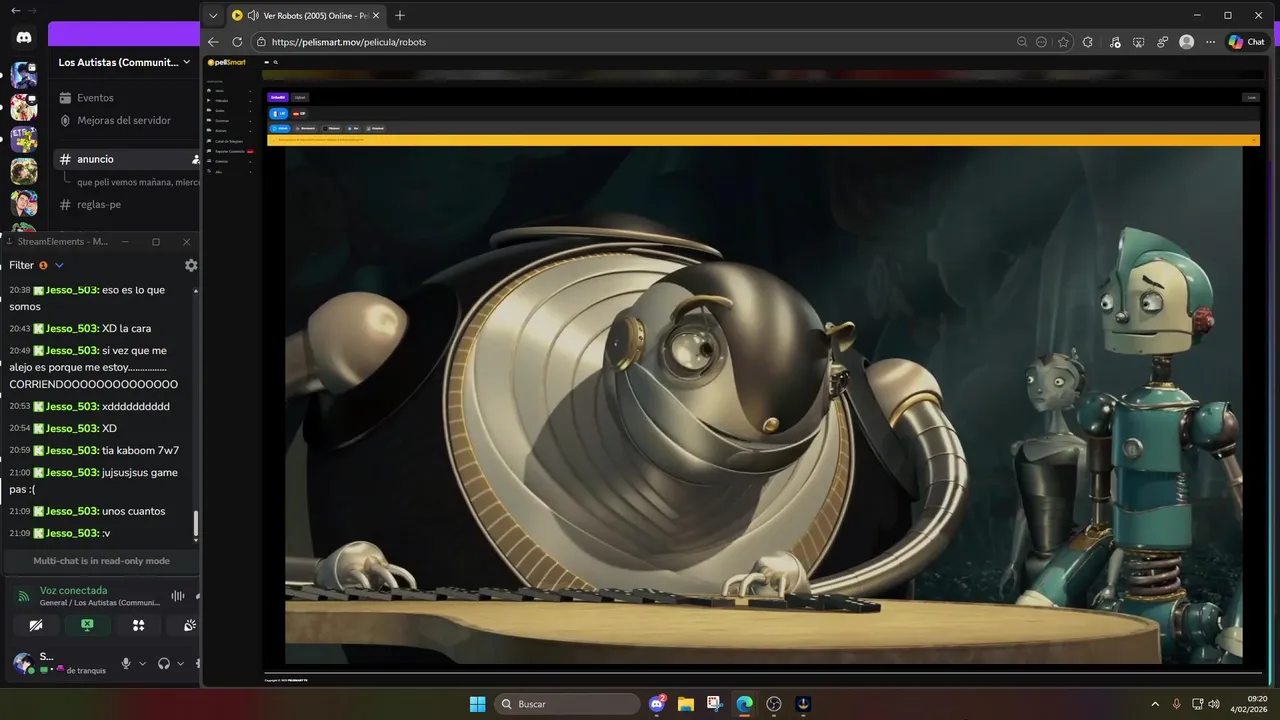1280x720 pixels.
Task: Choose the LAT audio language option
Action: [279, 113]
